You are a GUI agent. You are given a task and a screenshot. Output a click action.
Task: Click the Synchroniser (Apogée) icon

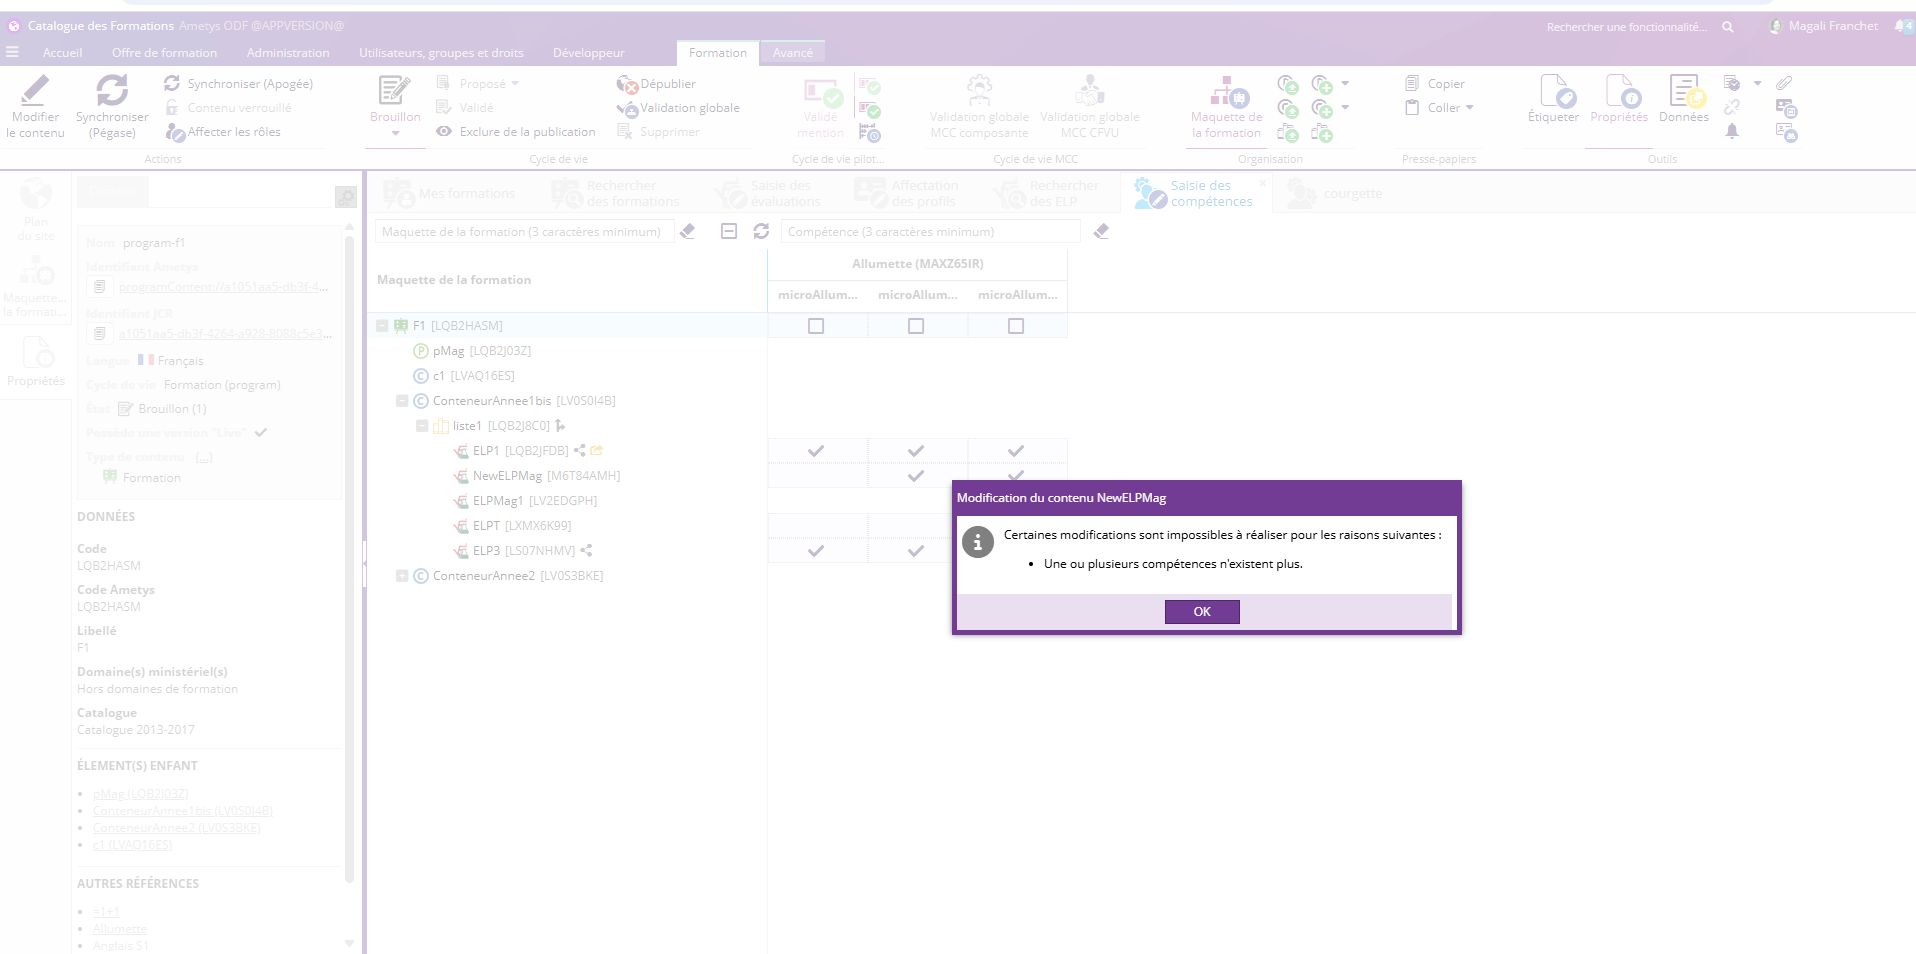(x=172, y=83)
